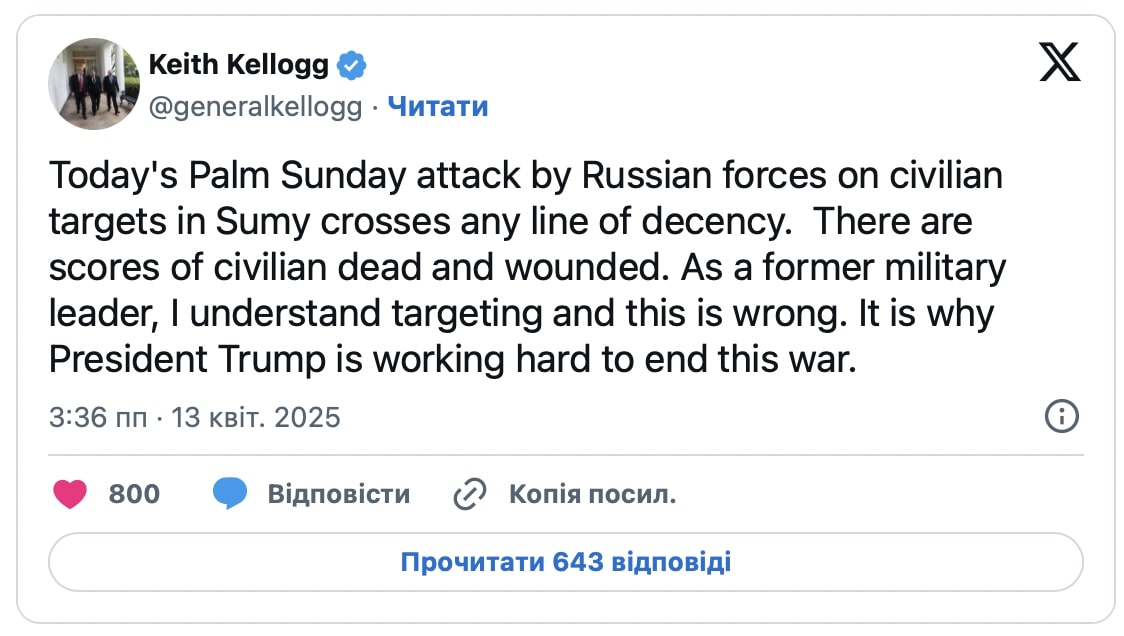1124x636 pixels.
Task: Open the 3:36 пп timestamp link
Action: click(98, 417)
